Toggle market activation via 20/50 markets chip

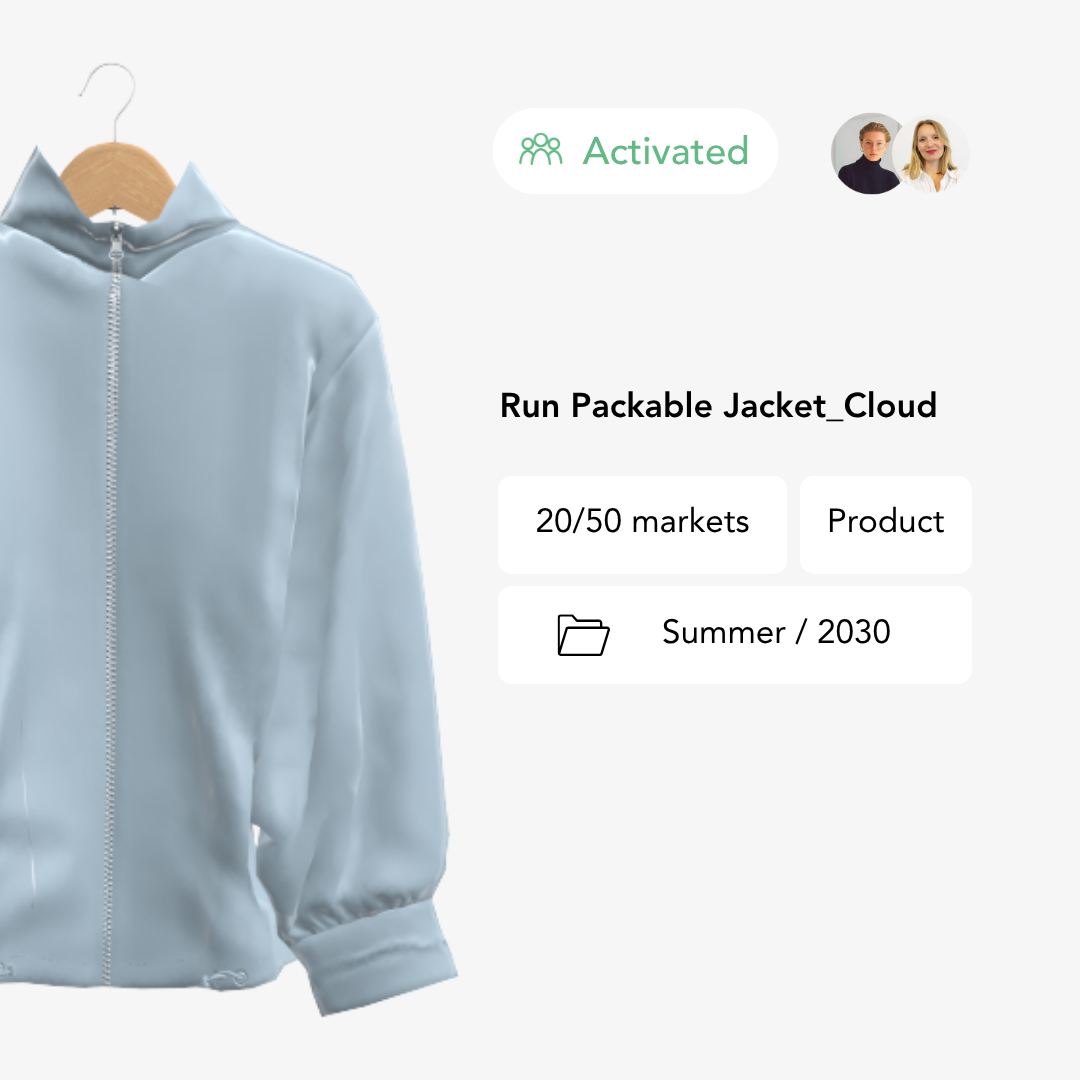click(642, 523)
